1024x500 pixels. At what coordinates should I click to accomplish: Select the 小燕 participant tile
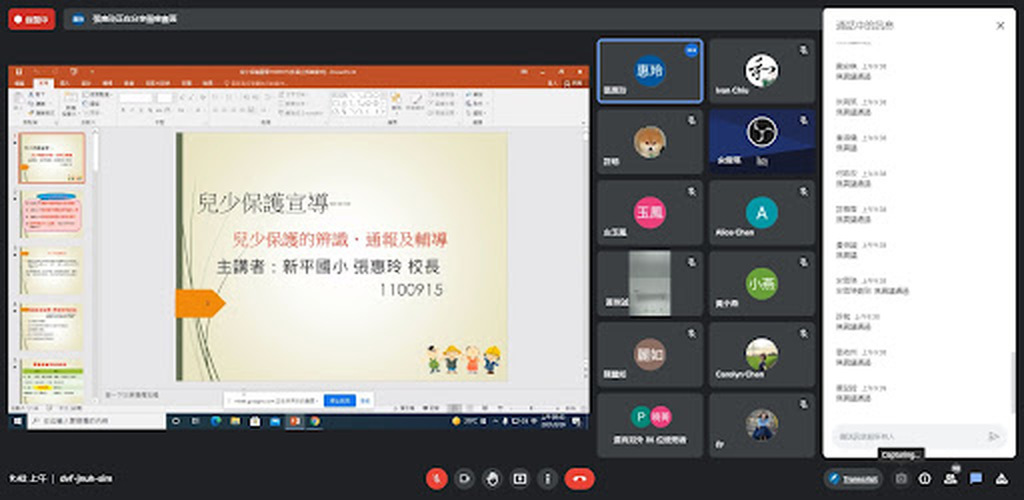click(x=761, y=284)
